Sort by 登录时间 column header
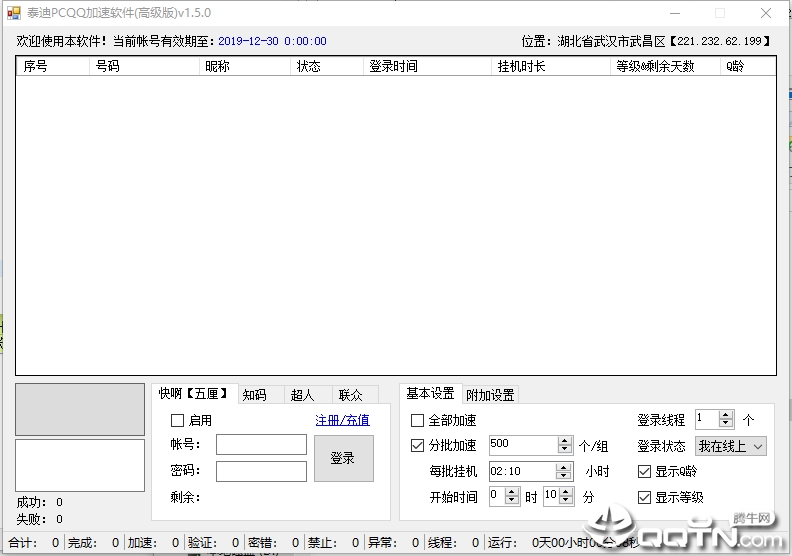792x556 pixels. (427, 66)
